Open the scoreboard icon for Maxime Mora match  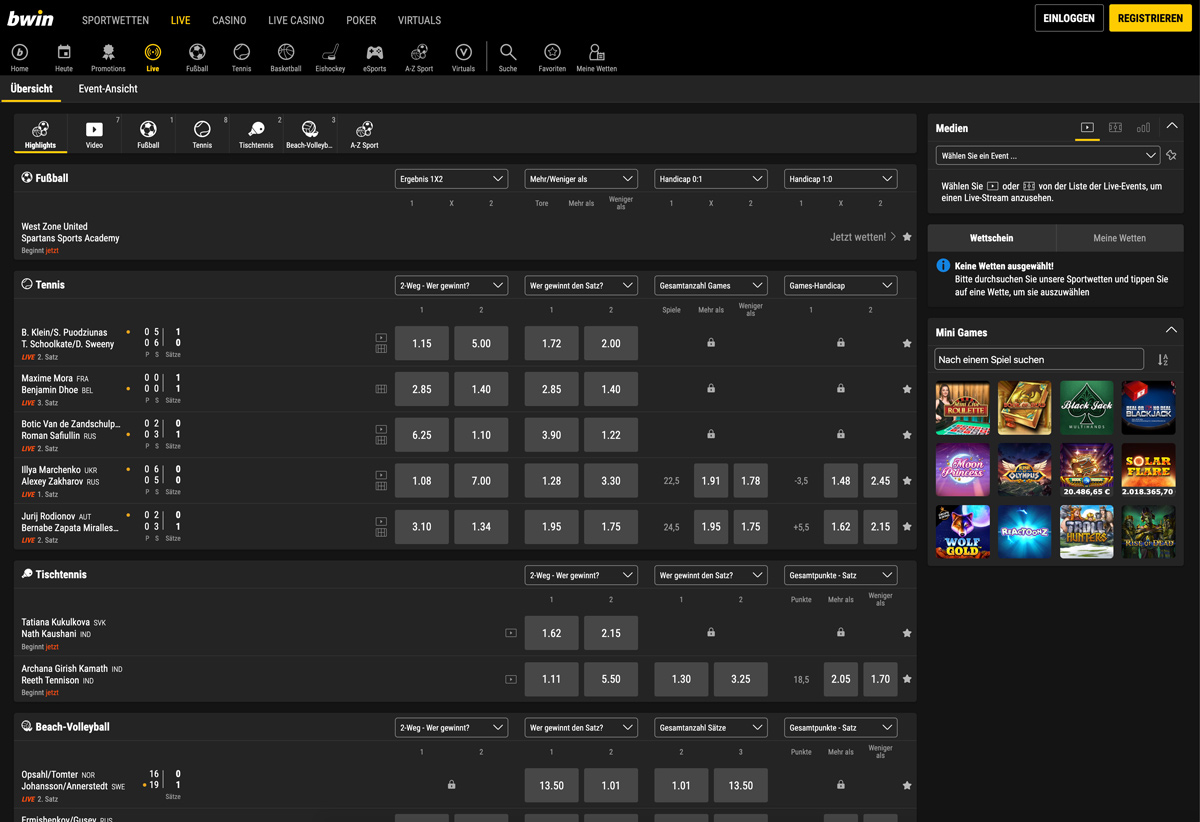point(381,389)
